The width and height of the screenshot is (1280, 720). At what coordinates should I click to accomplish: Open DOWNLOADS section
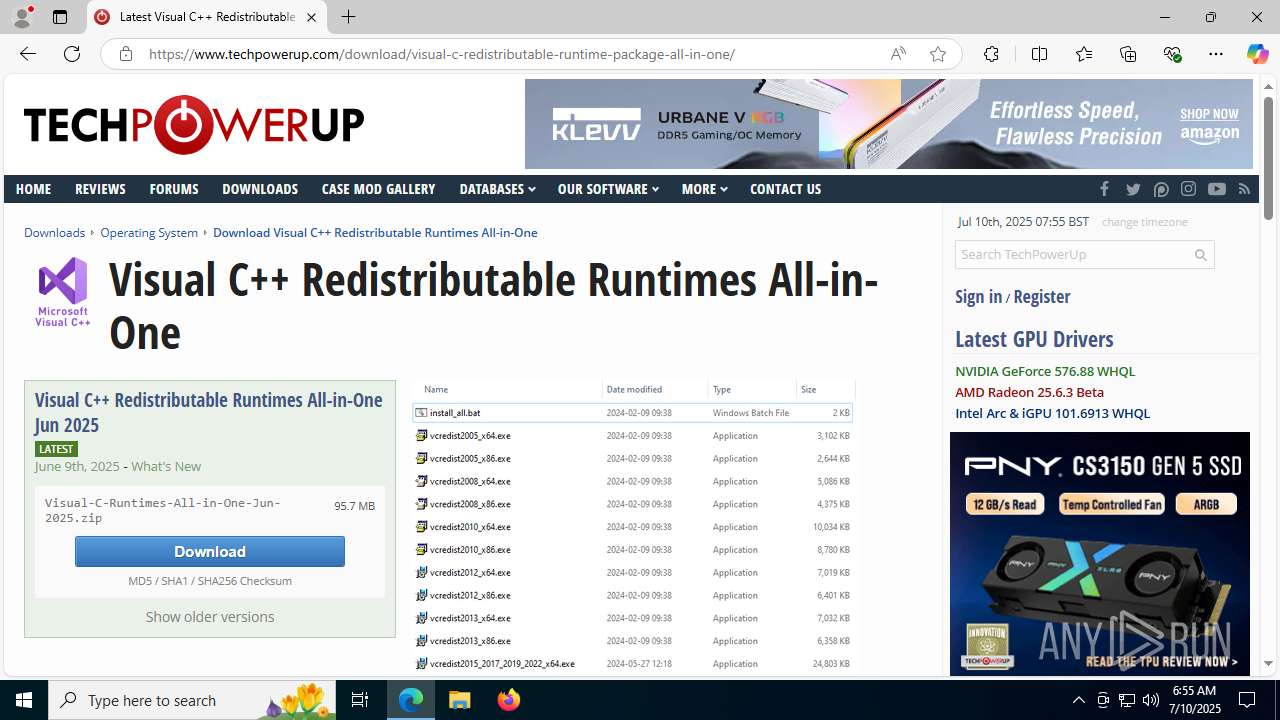[x=260, y=189]
